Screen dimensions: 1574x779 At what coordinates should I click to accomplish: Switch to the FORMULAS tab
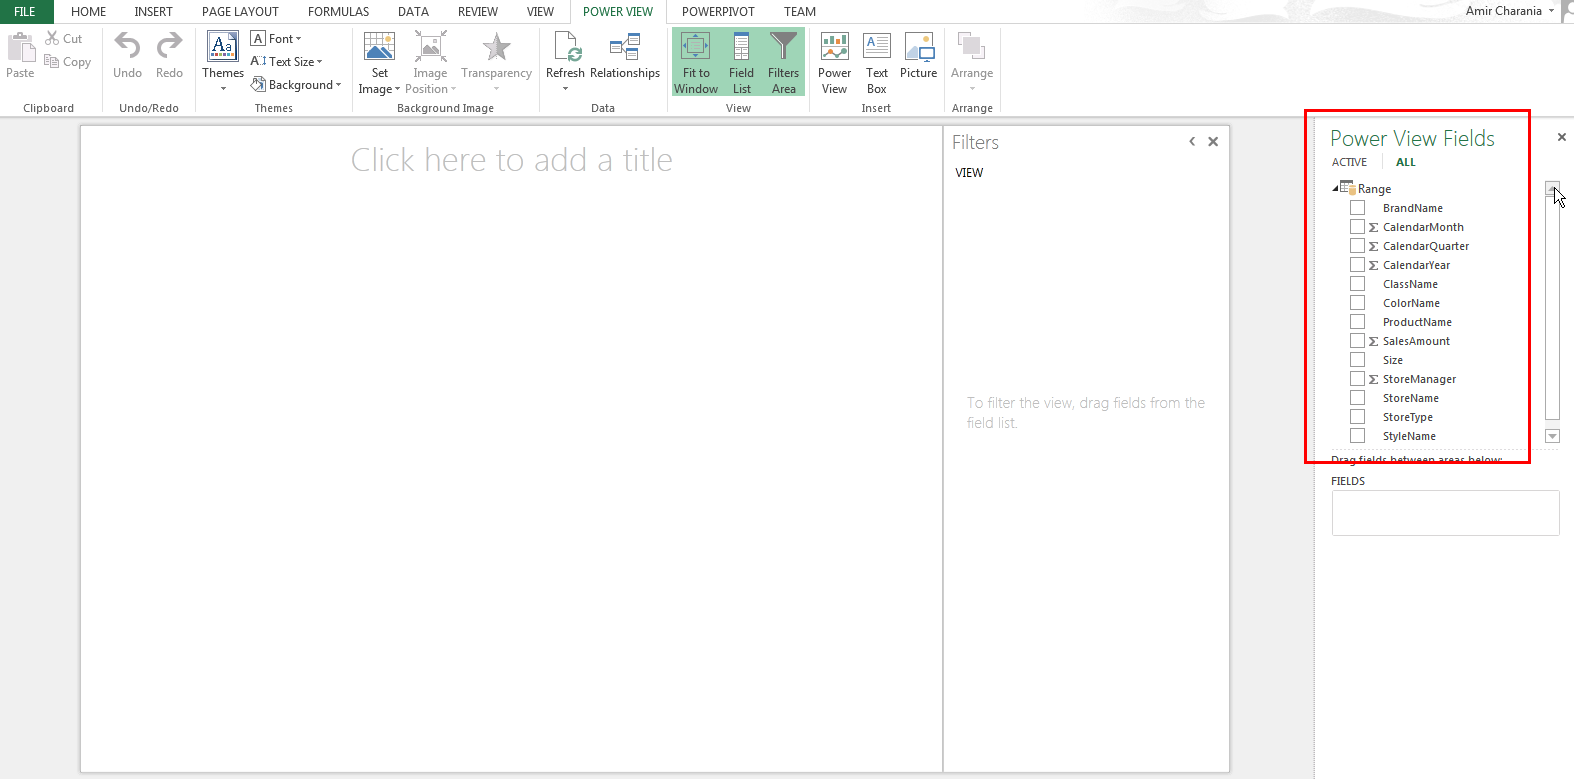(x=338, y=12)
